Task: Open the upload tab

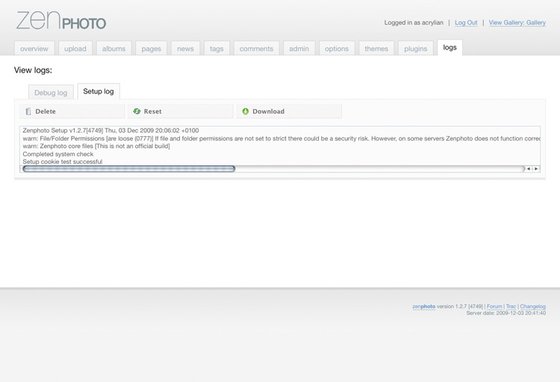Action: [x=75, y=49]
